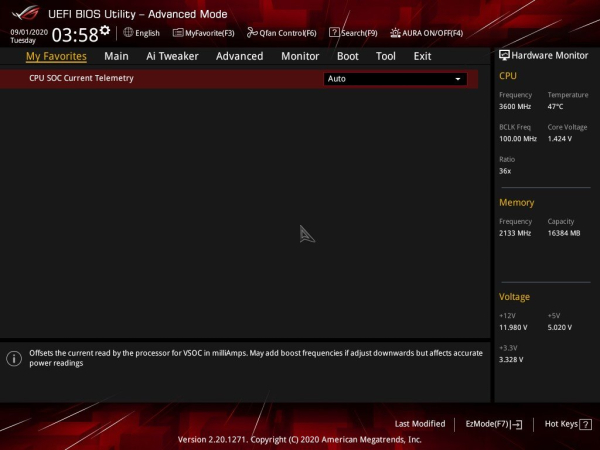This screenshot has height=450, width=600.
Task: Go to the Ai Tweaker tab
Action: tap(172, 56)
